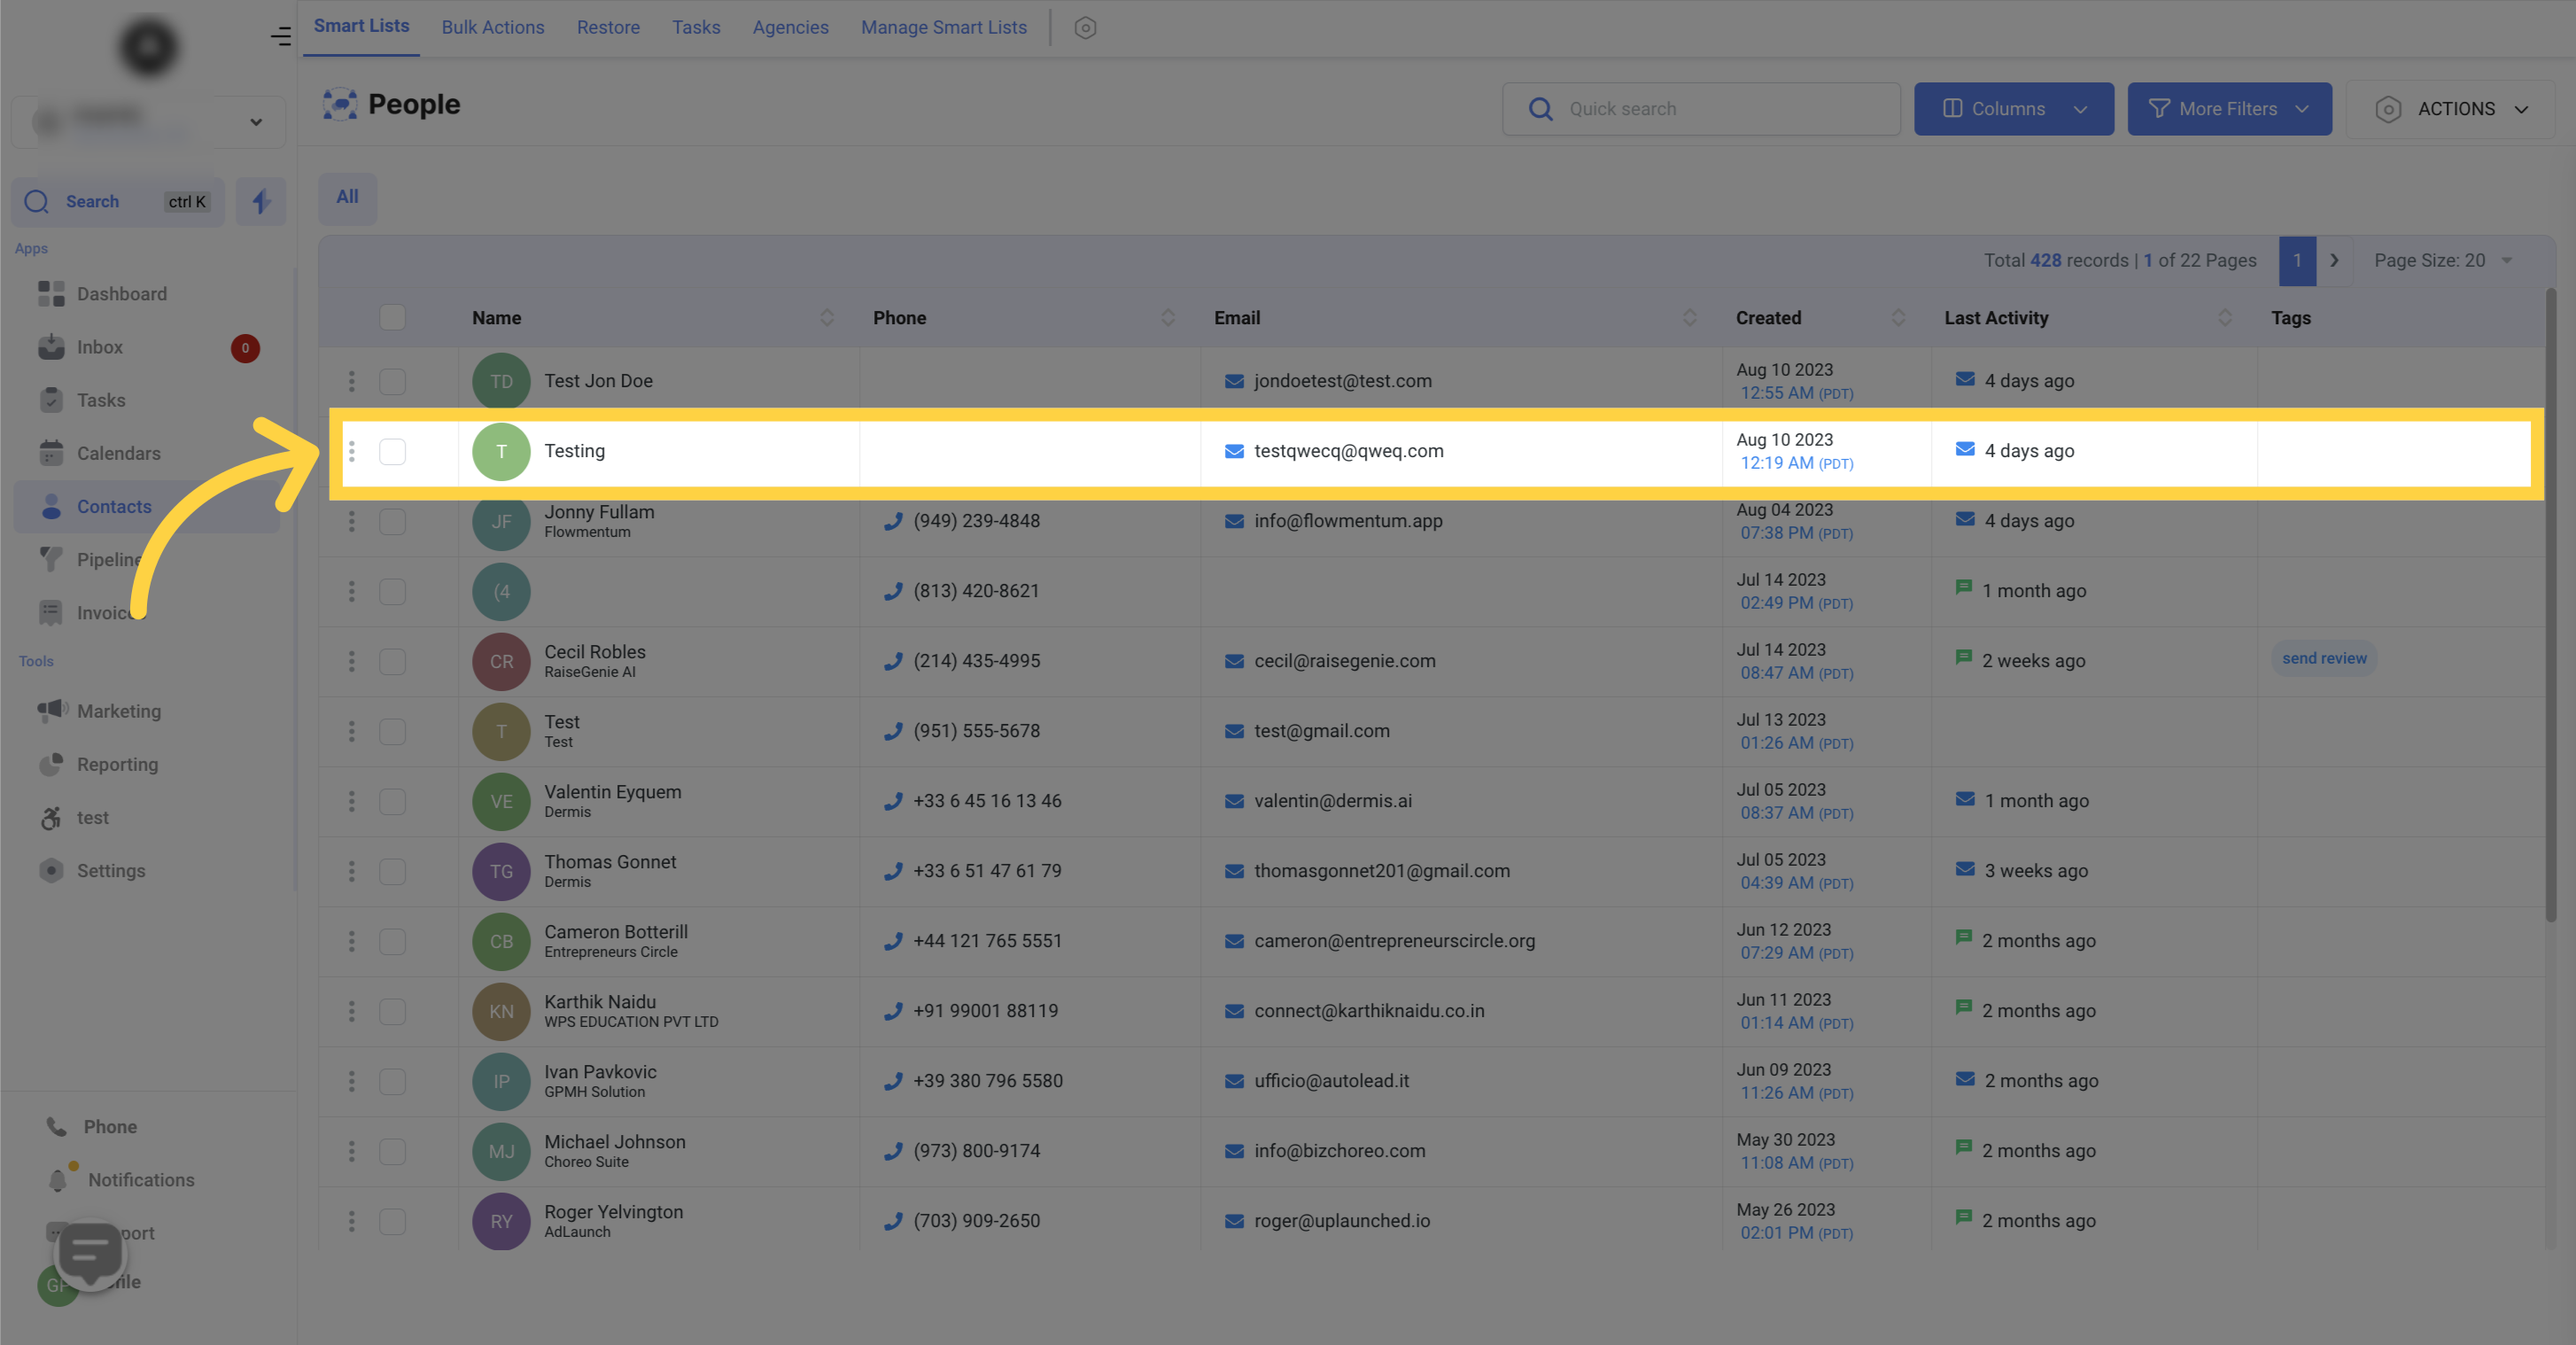
Task: Select the checkbox for Michael Johnson
Action: (392, 1151)
